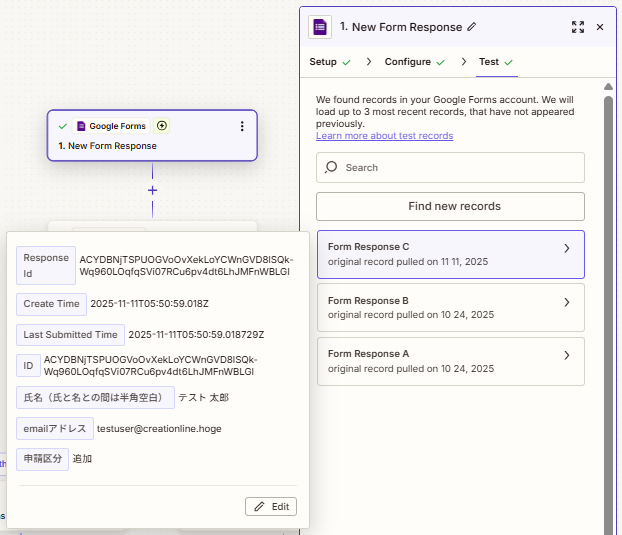
Task: Expand Form Response C details chevron
Action: [567, 248]
